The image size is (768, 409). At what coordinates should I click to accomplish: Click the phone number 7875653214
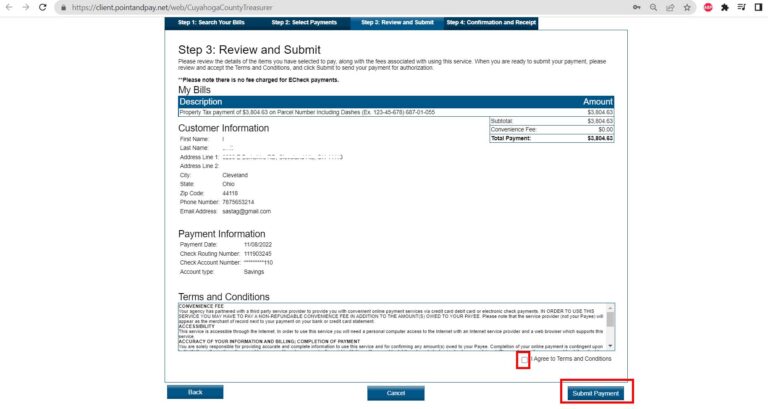[238, 202]
